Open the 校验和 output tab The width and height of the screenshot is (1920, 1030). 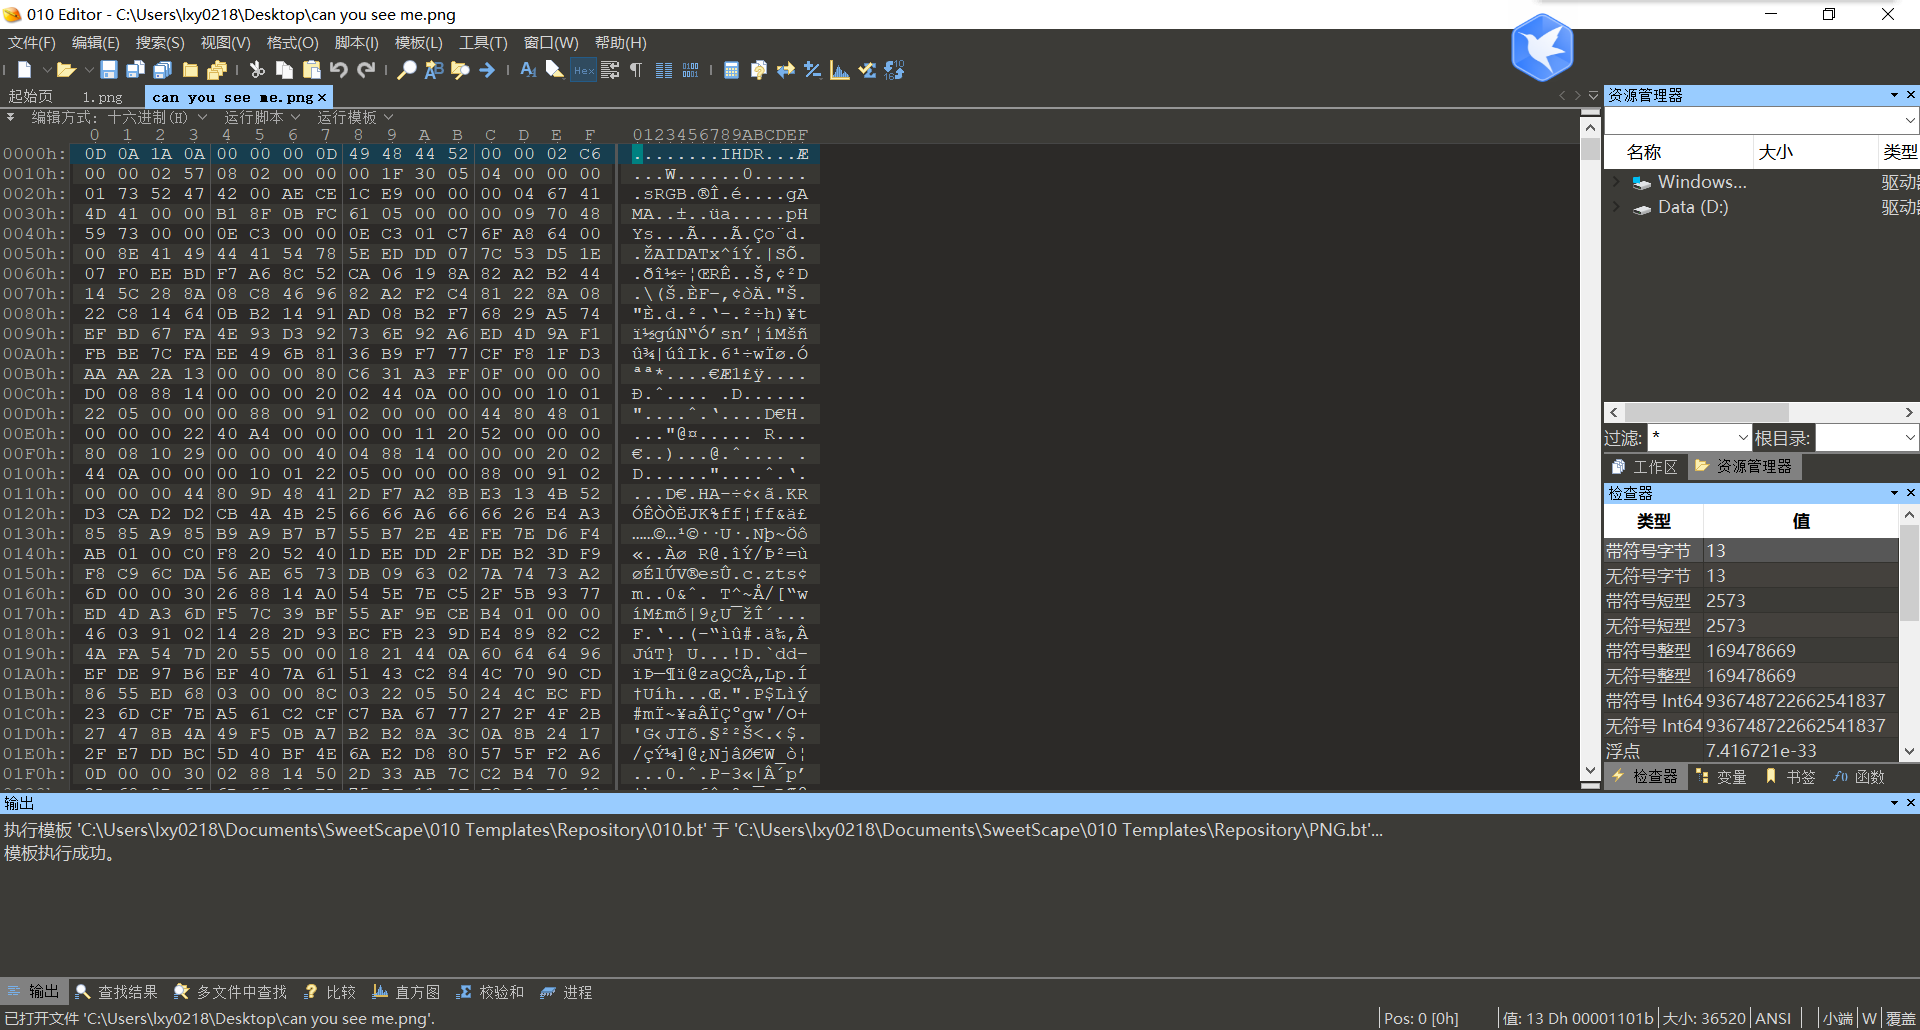pyautogui.click(x=490, y=992)
